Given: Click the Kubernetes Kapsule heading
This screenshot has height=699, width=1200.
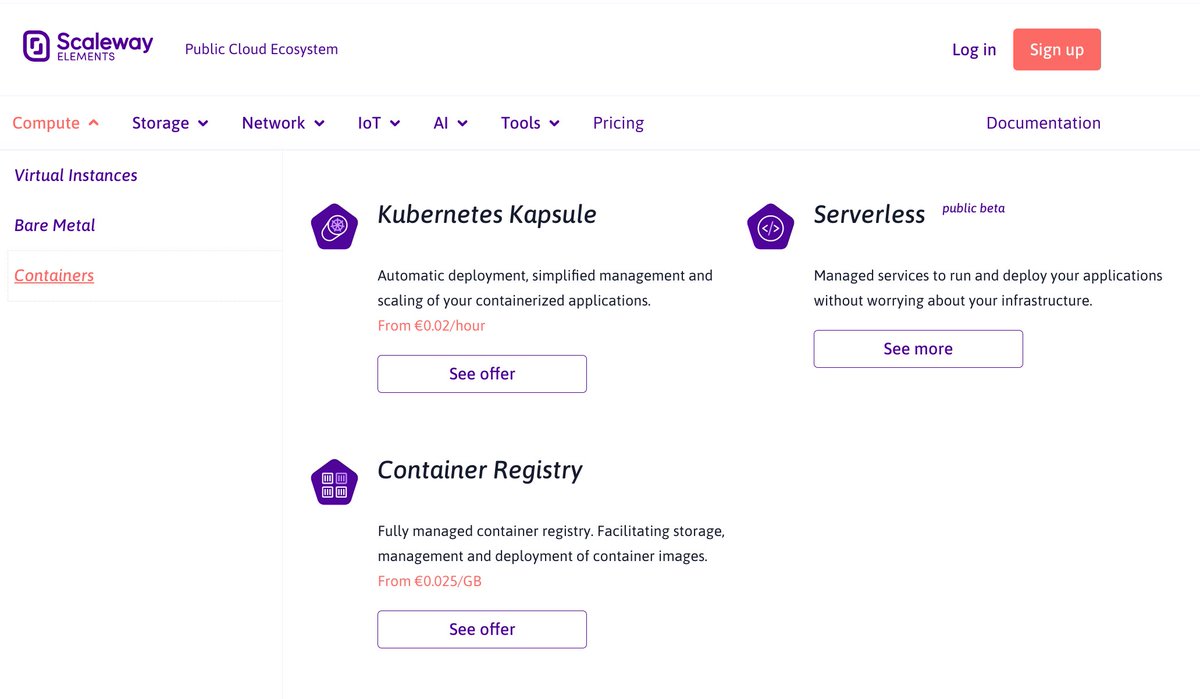Looking at the screenshot, I should pos(487,214).
